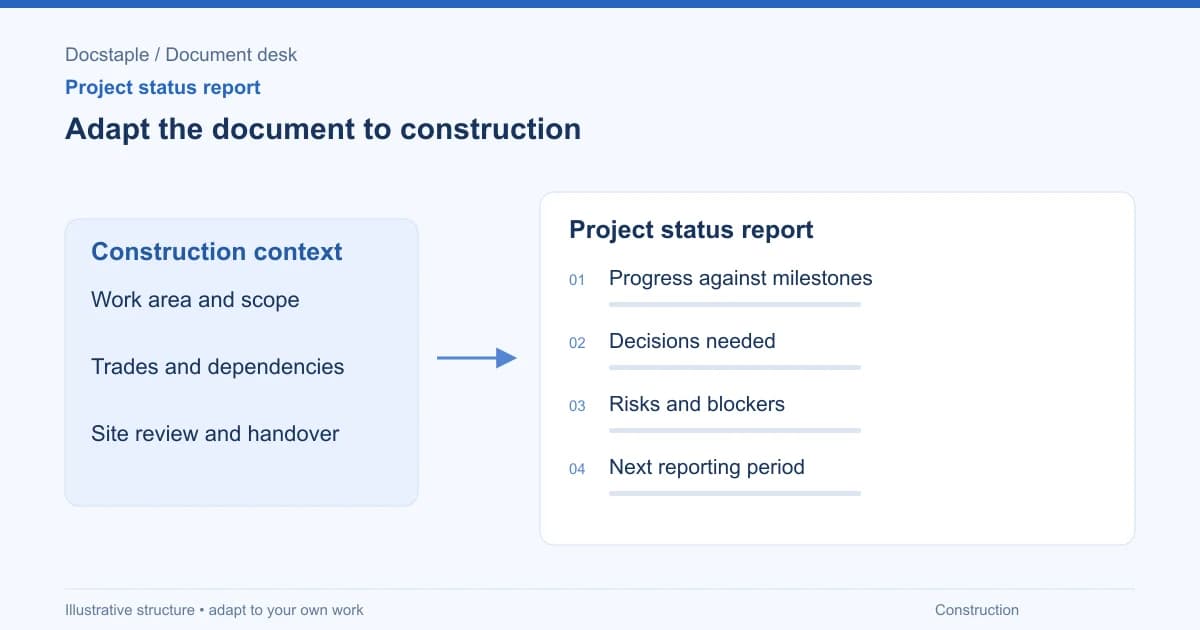Click section number 01
This screenshot has height=630, width=1200.
(x=577, y=280)
